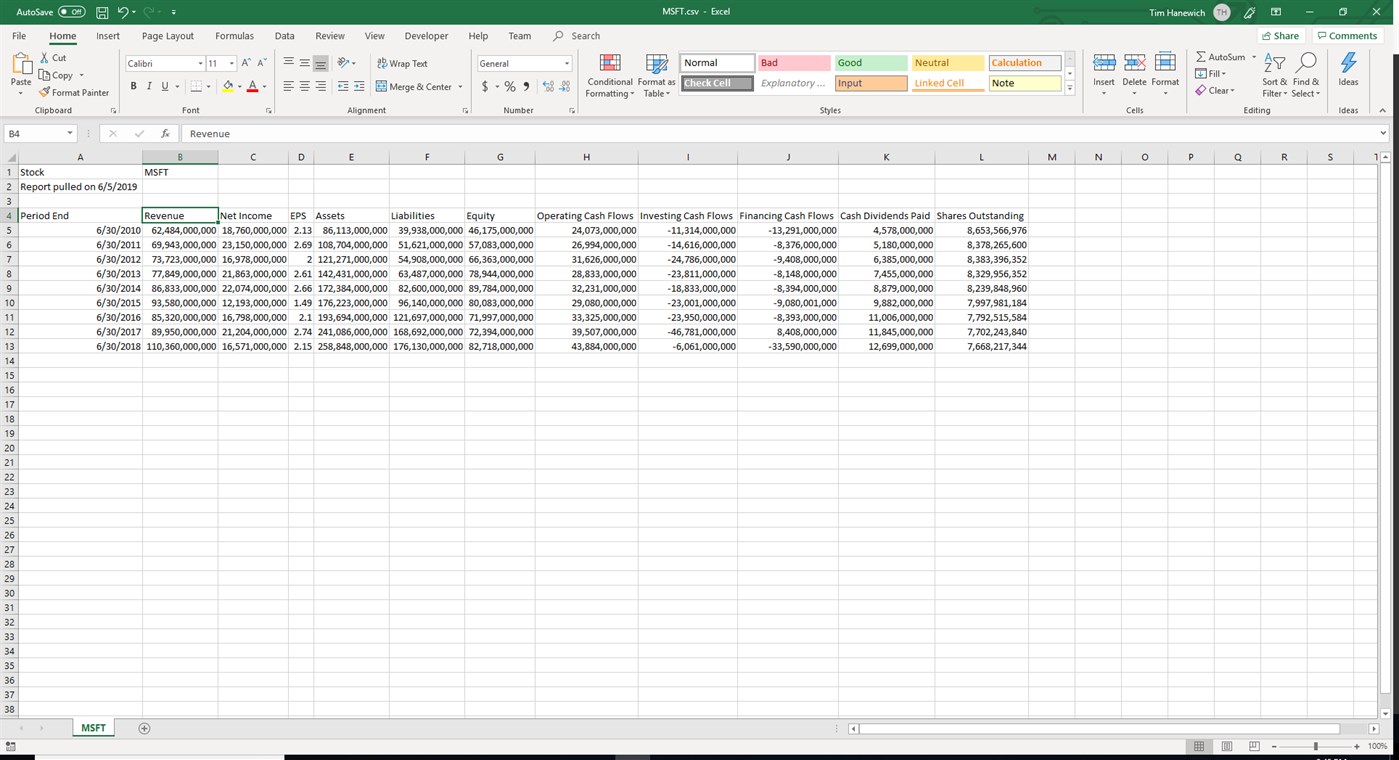
Task: Toggle Wrap Text for the cell
Action: pos(402,63)
